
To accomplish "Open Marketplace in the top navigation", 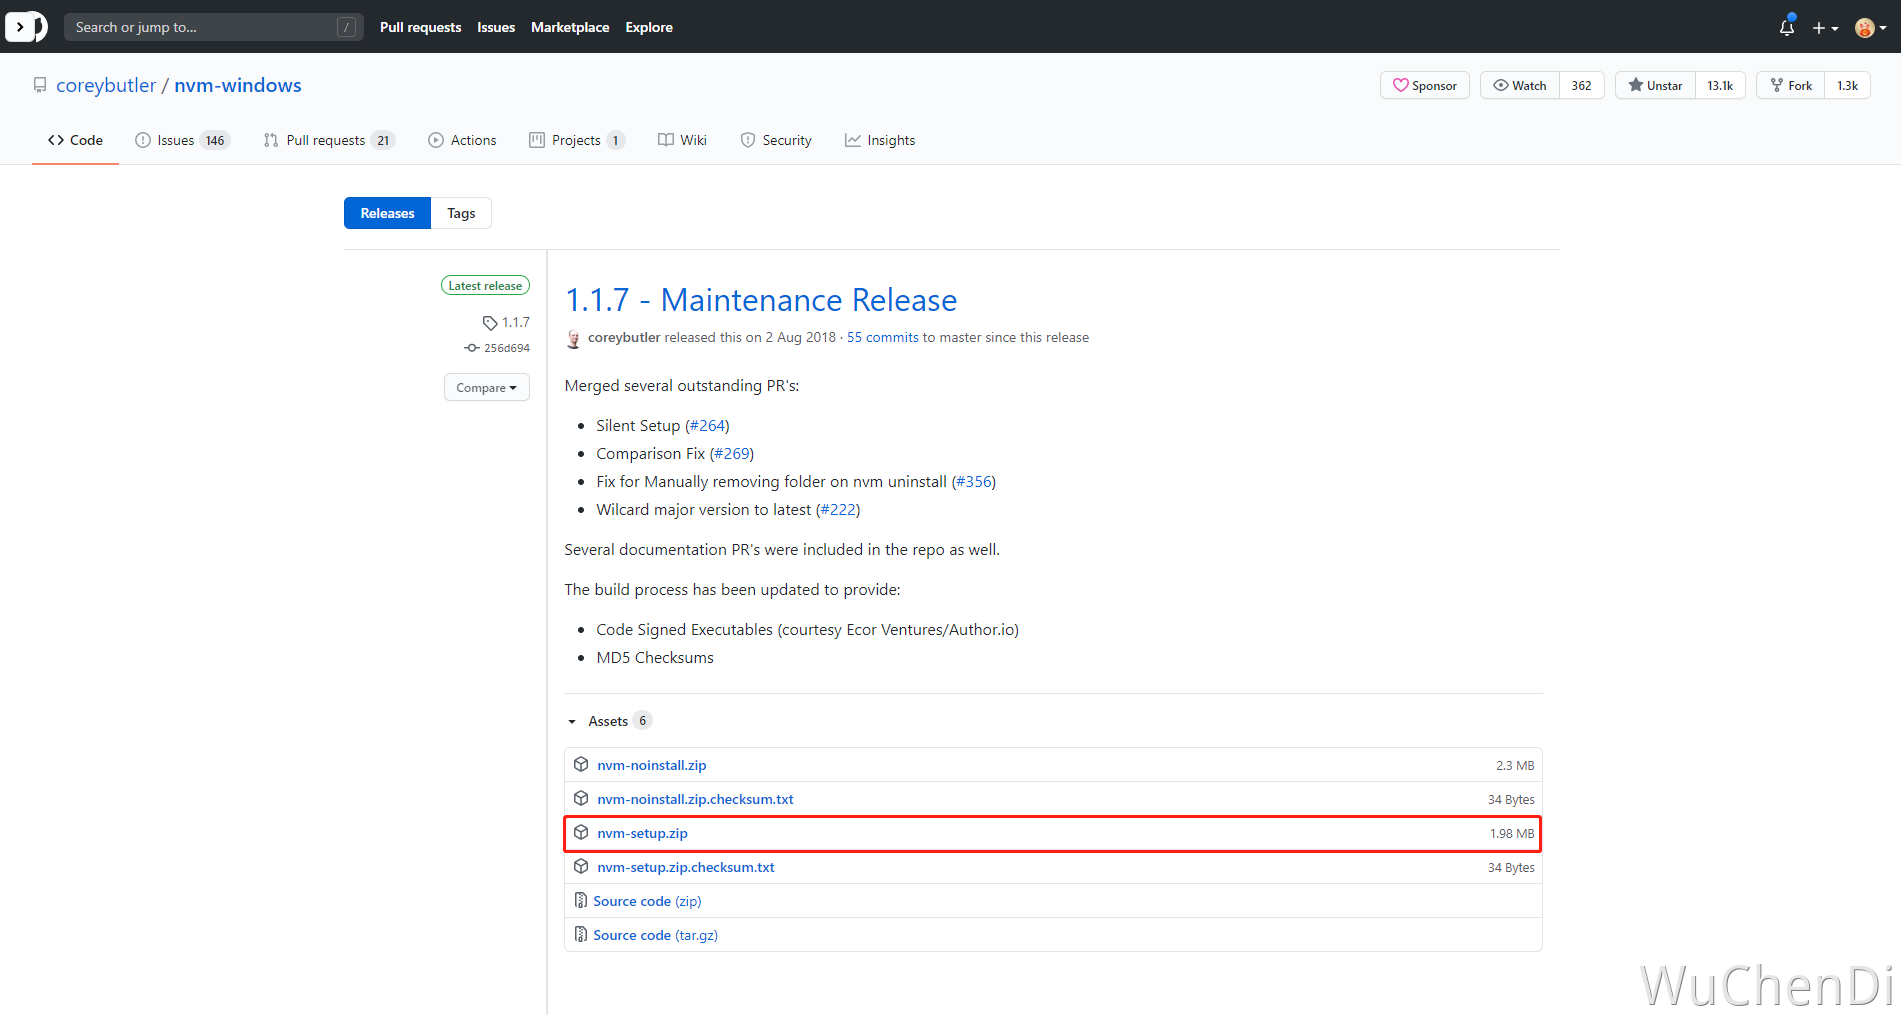I will pyautogui.click(x=570, y=27).
